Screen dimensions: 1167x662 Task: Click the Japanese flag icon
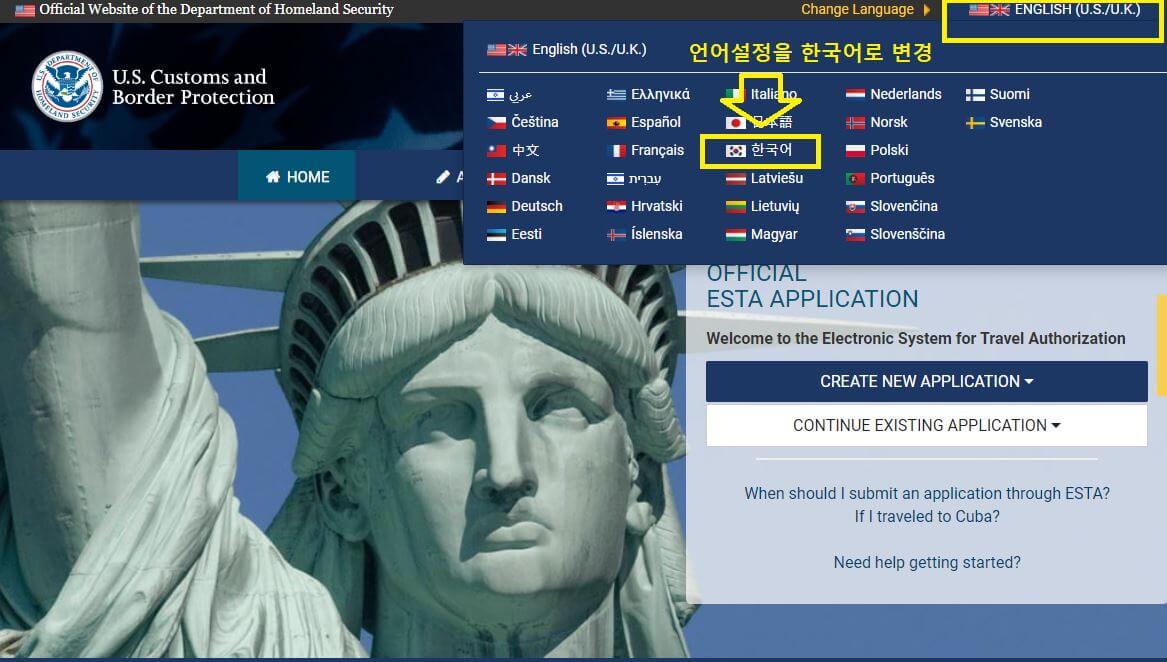click(735, 122)
